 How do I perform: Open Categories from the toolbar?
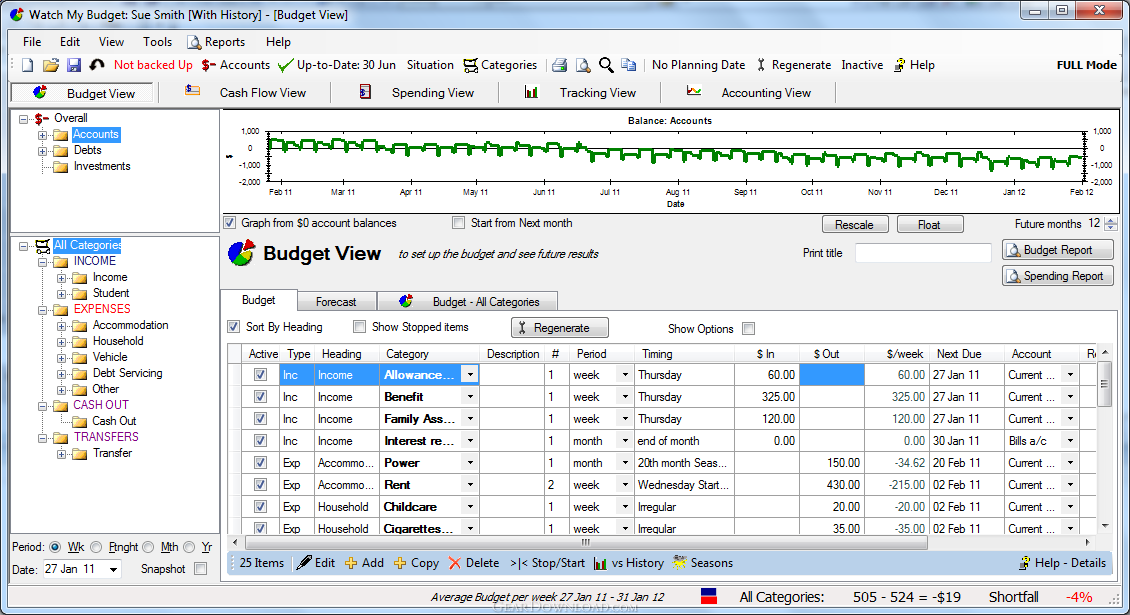pos(500,65)
